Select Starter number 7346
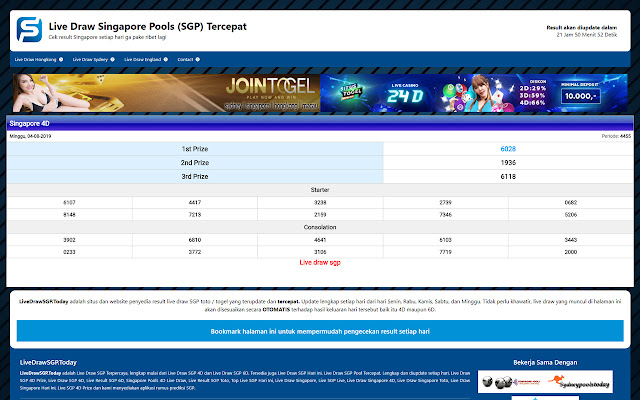Viewport: 640px width, 400px height. (445, 215)
